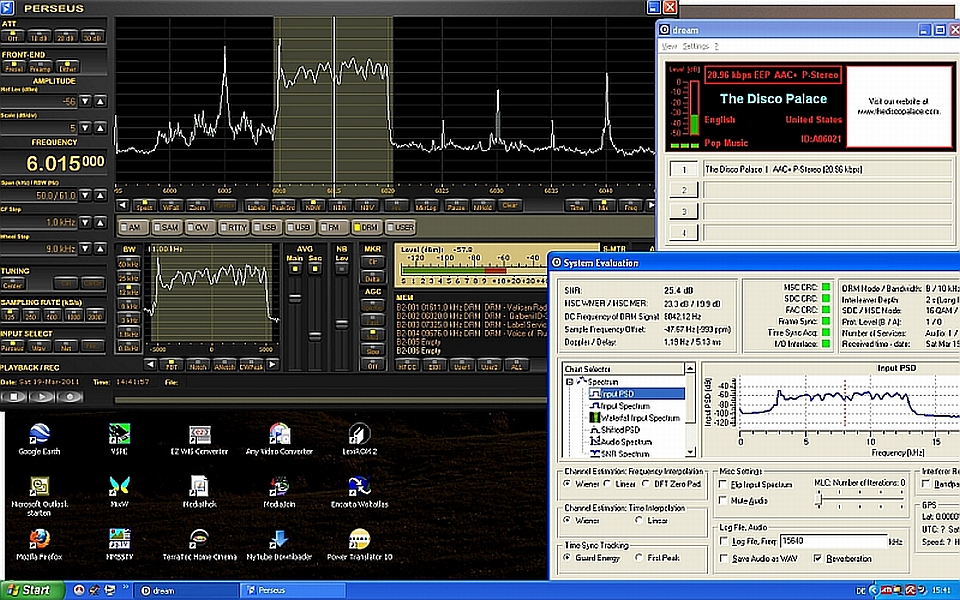Viewport: 960px width, 600px height.
Task: Click NB Lev slider handle
Action: click(x=342, y=323)
